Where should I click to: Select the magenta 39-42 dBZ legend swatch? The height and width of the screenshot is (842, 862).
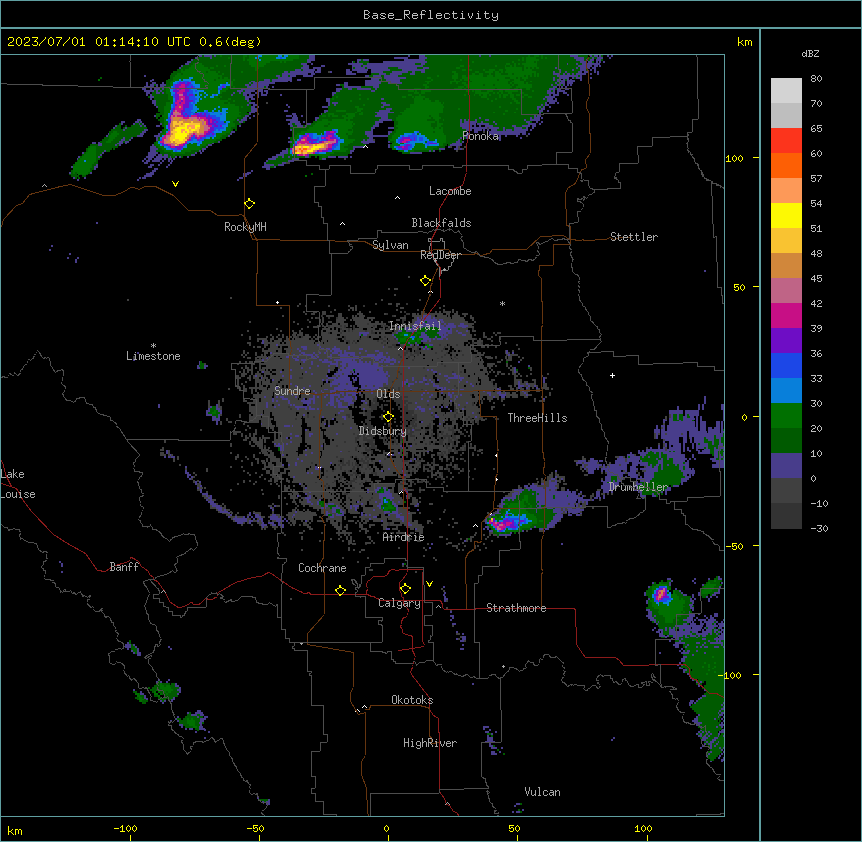786,315
